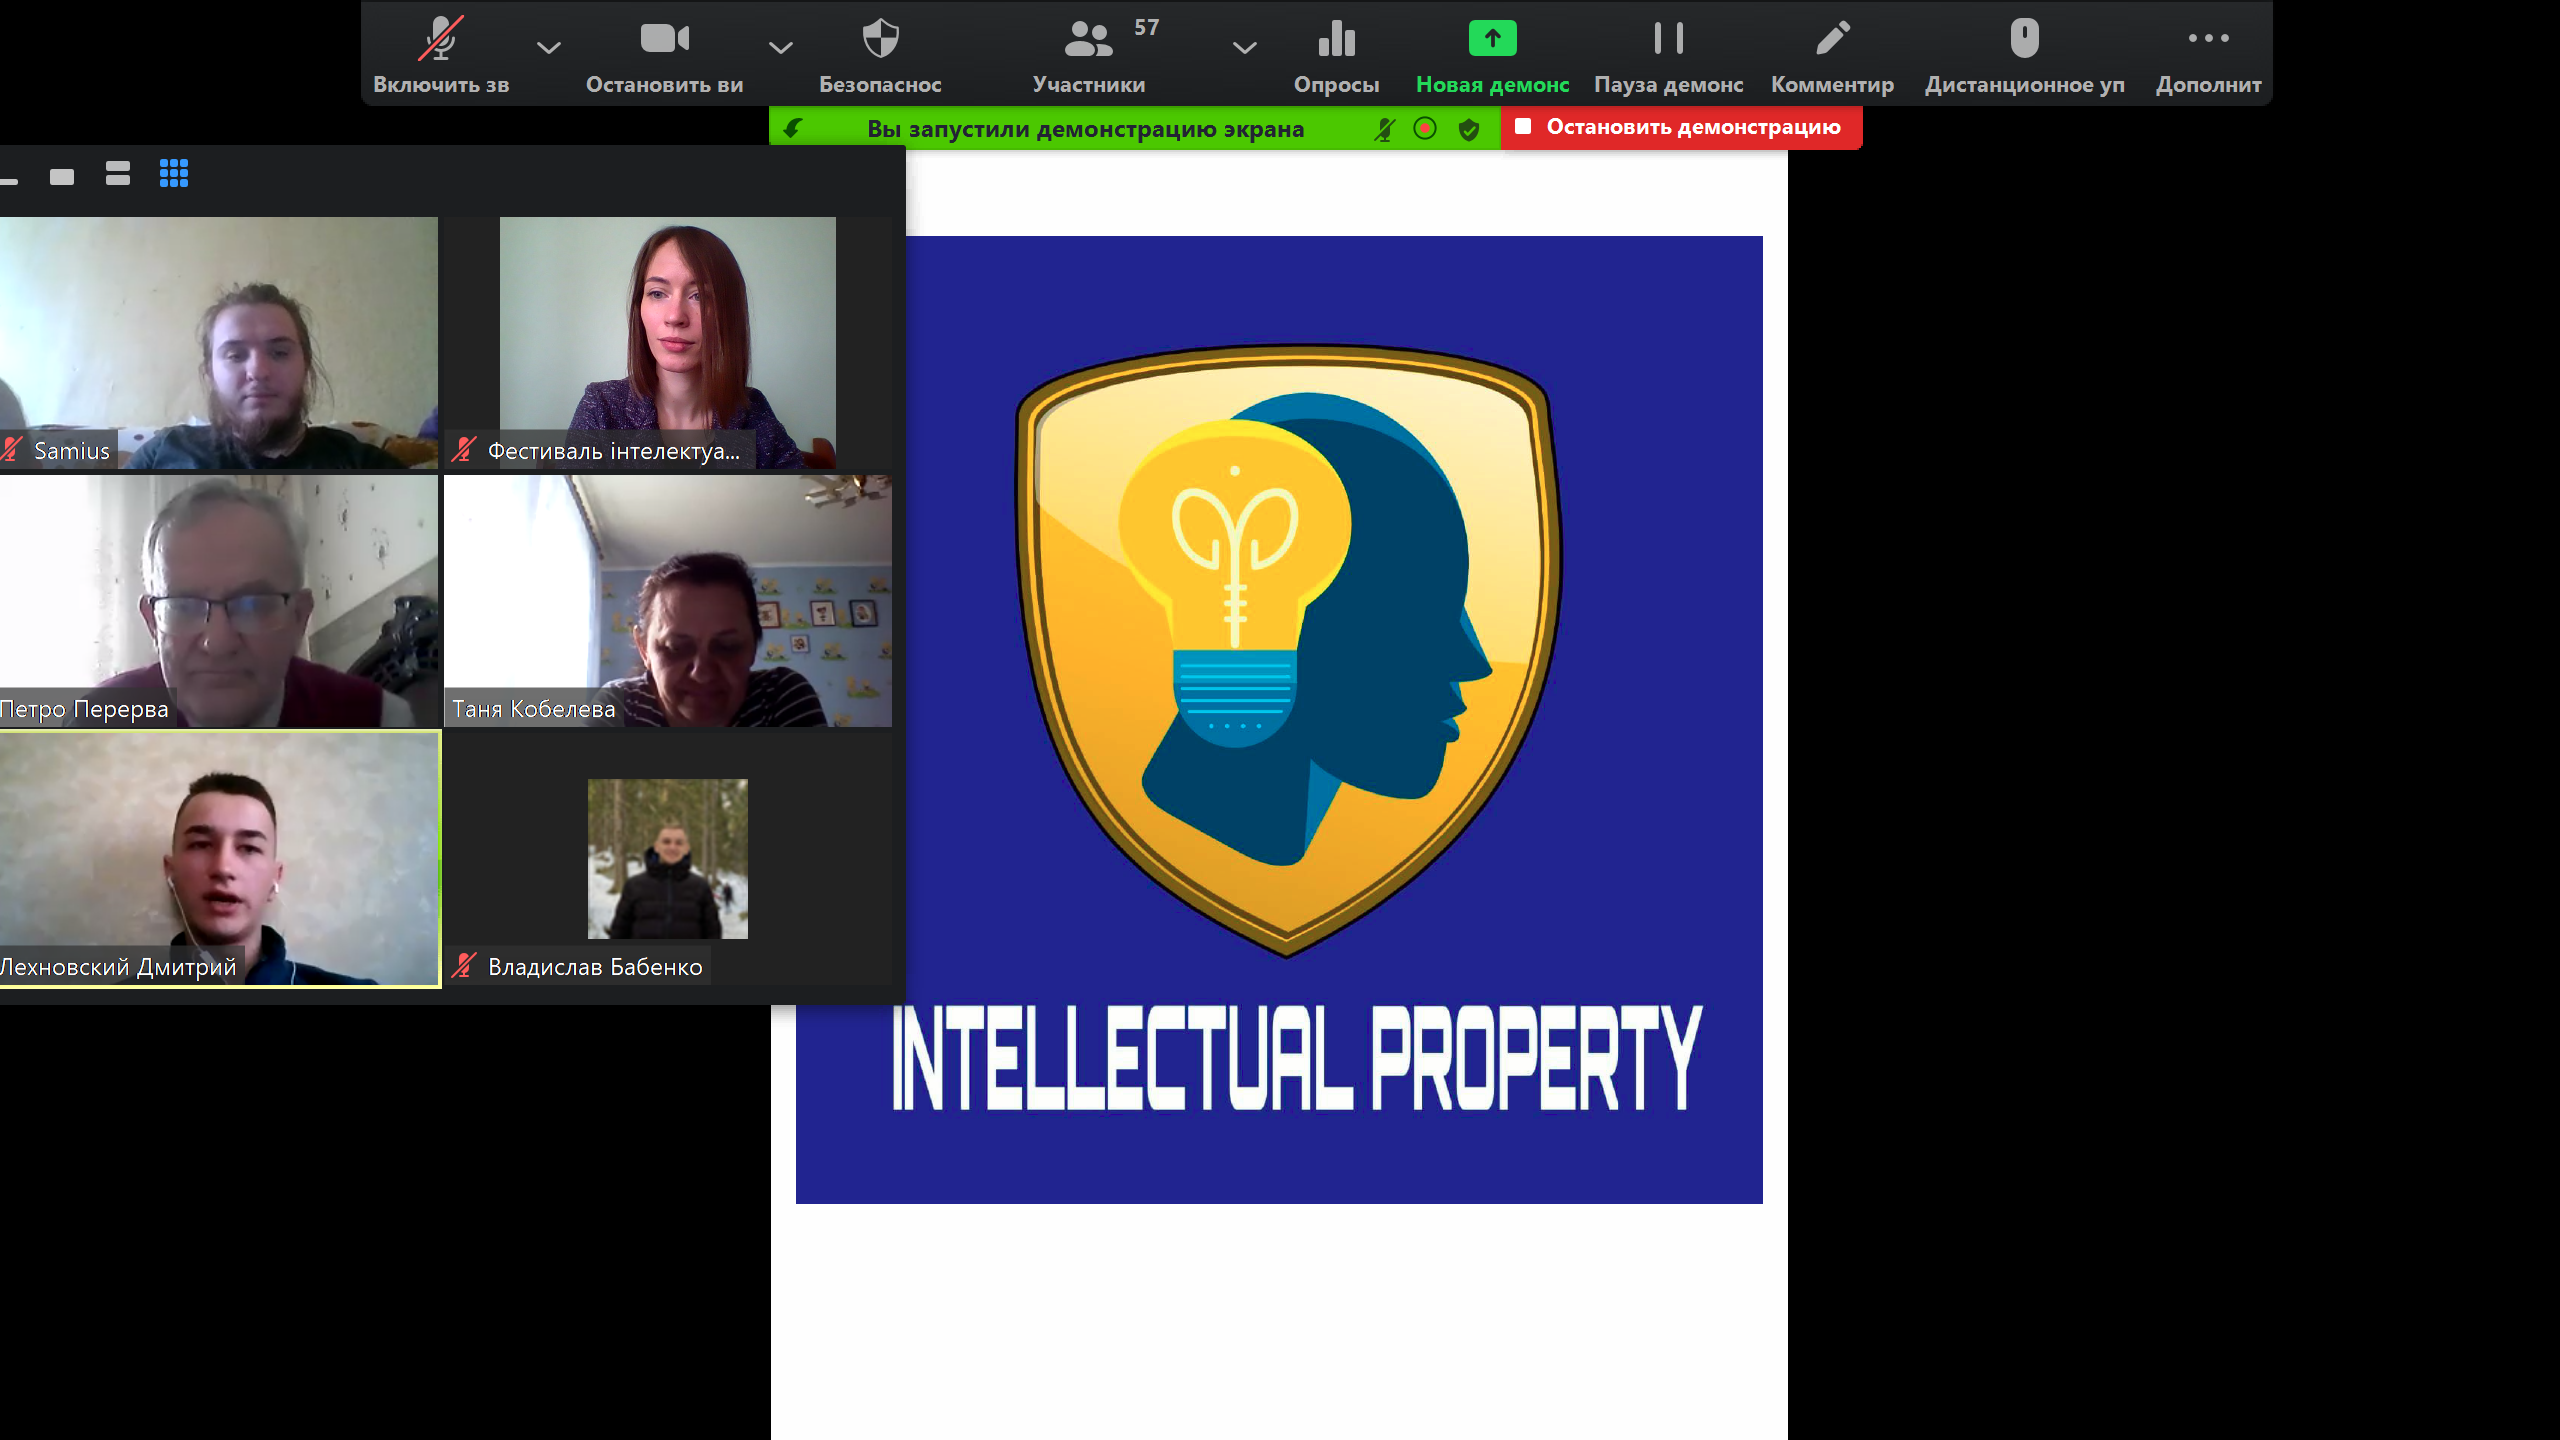Image resolution: width=2560 pixels, height=1440 pixels.
Task: Minimize video panel with dash icon
Action: coord(9,181)
